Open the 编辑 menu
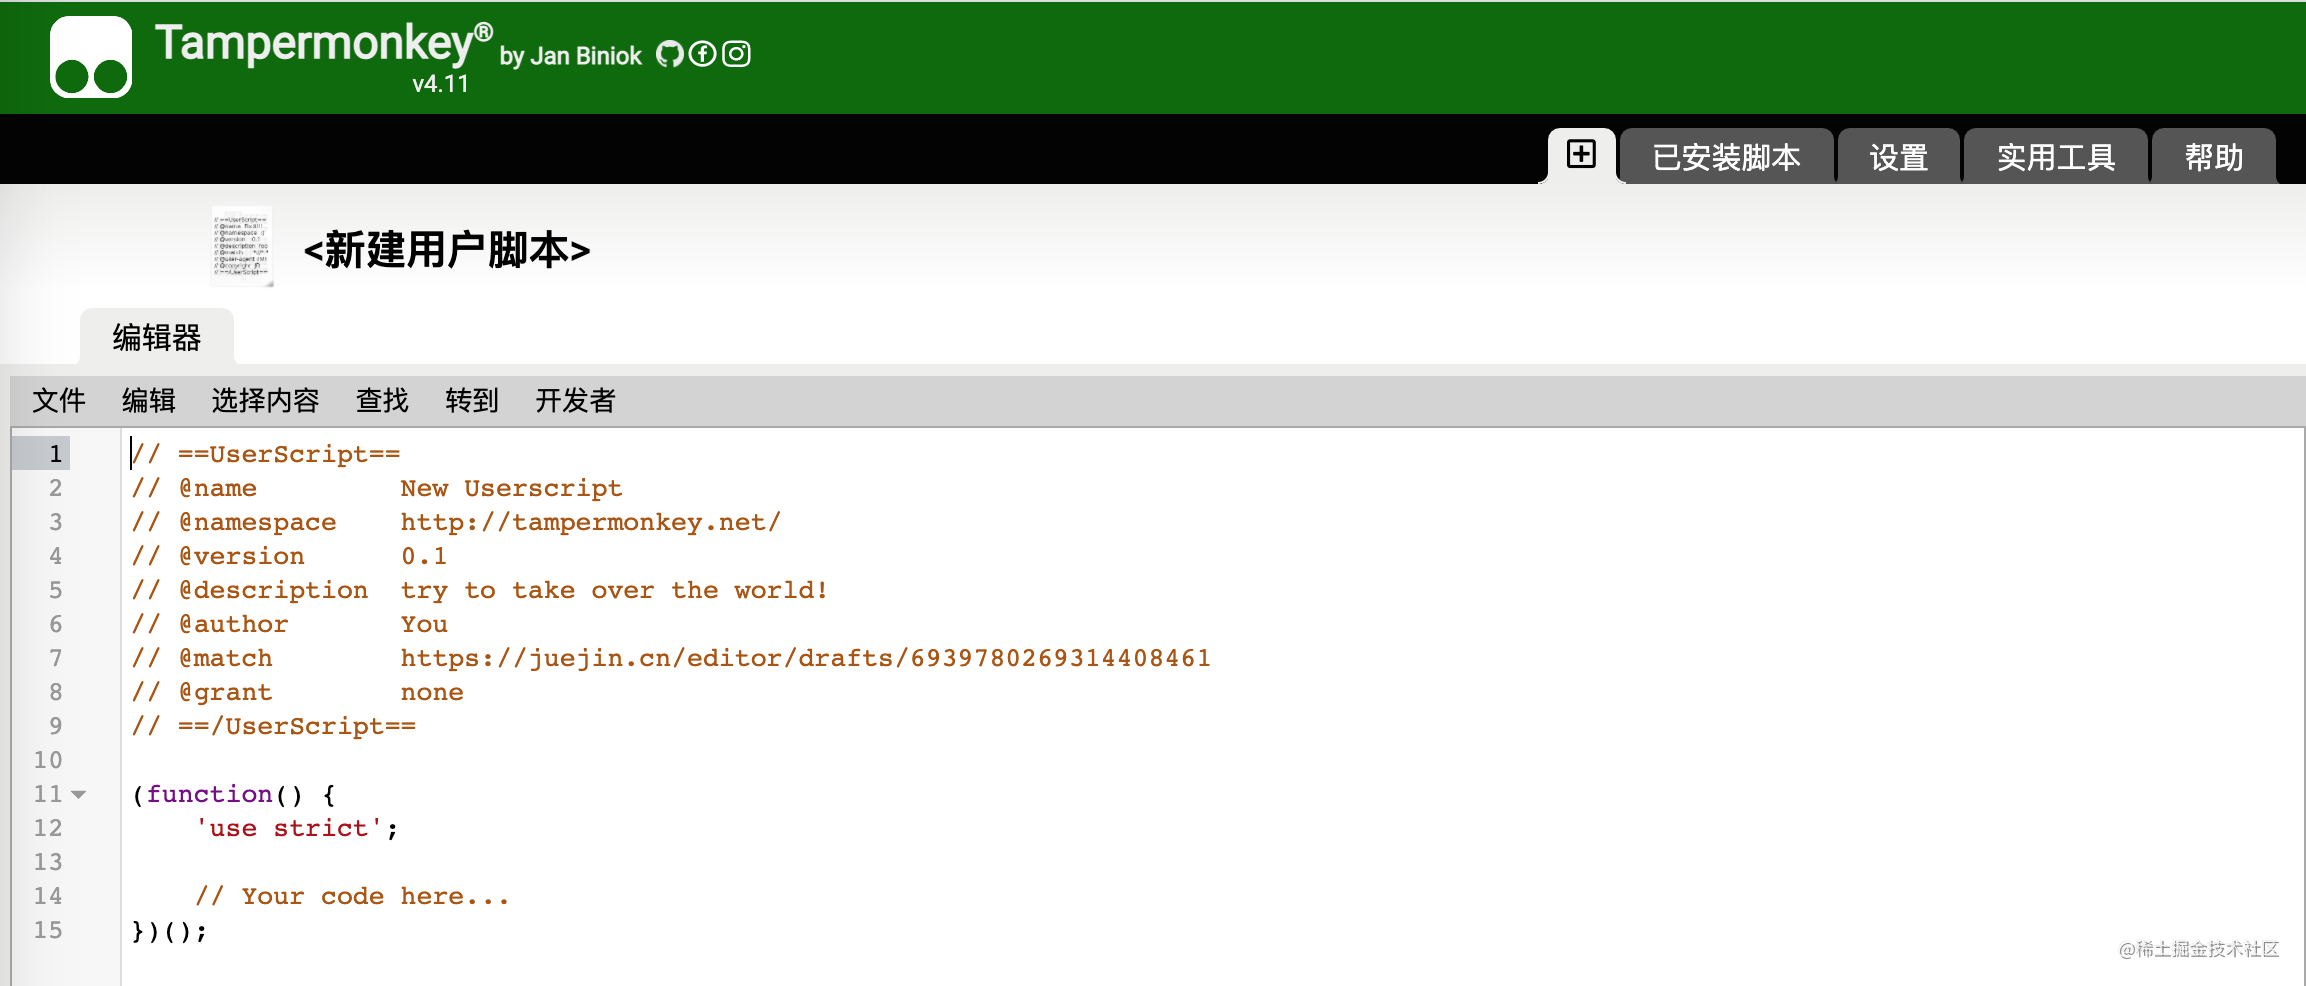The image size is (2306, 986). pos(149,401)
